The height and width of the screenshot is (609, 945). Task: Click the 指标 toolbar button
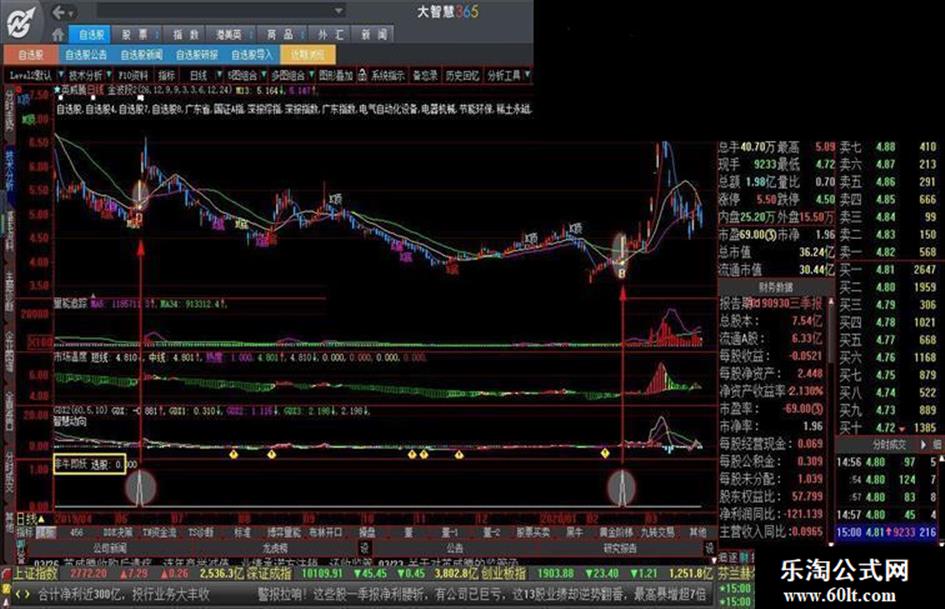(166, 75)
